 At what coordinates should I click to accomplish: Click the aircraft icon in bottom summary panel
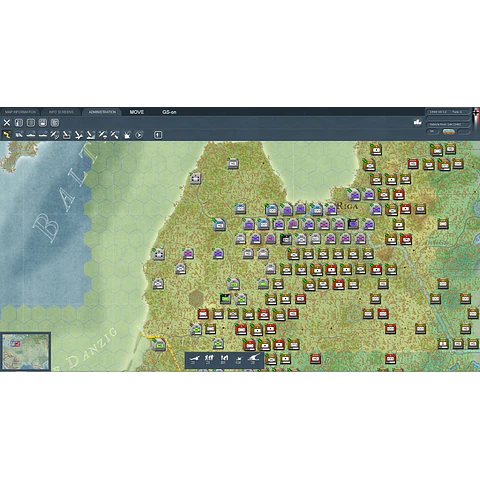pyautogui.click(x=194, y=359)
